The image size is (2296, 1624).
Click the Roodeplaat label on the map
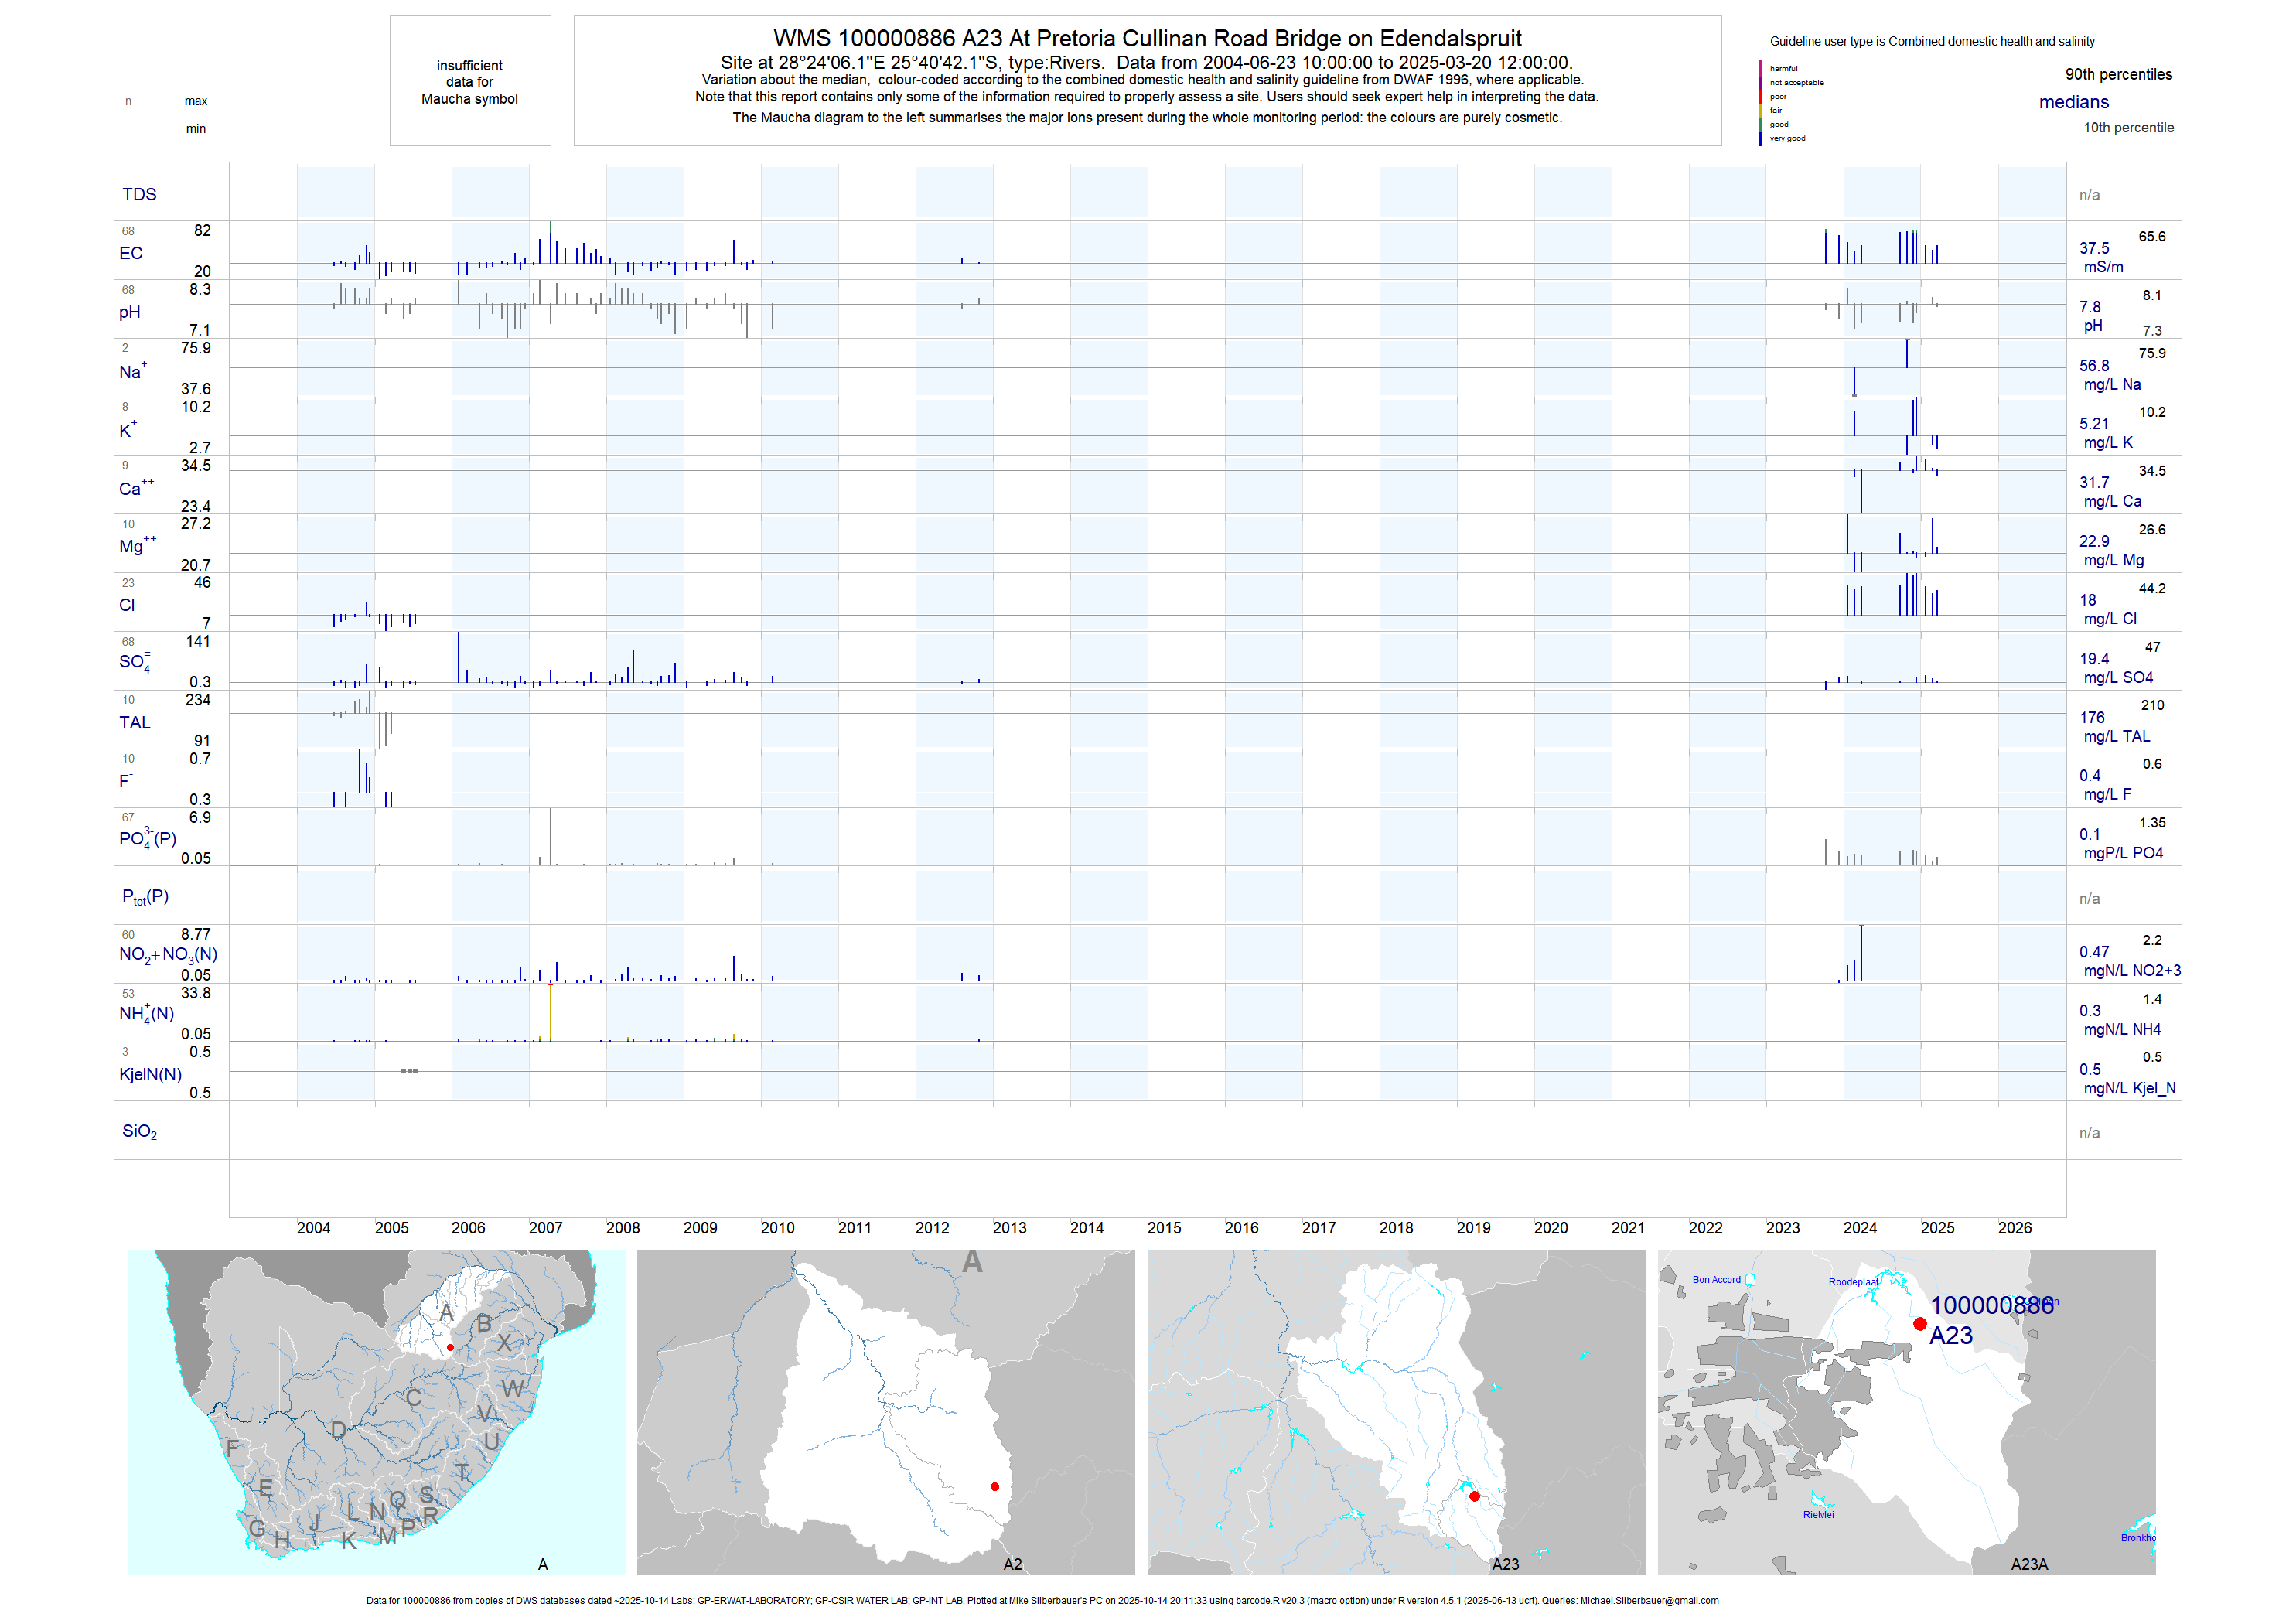coord(1852,1282)
